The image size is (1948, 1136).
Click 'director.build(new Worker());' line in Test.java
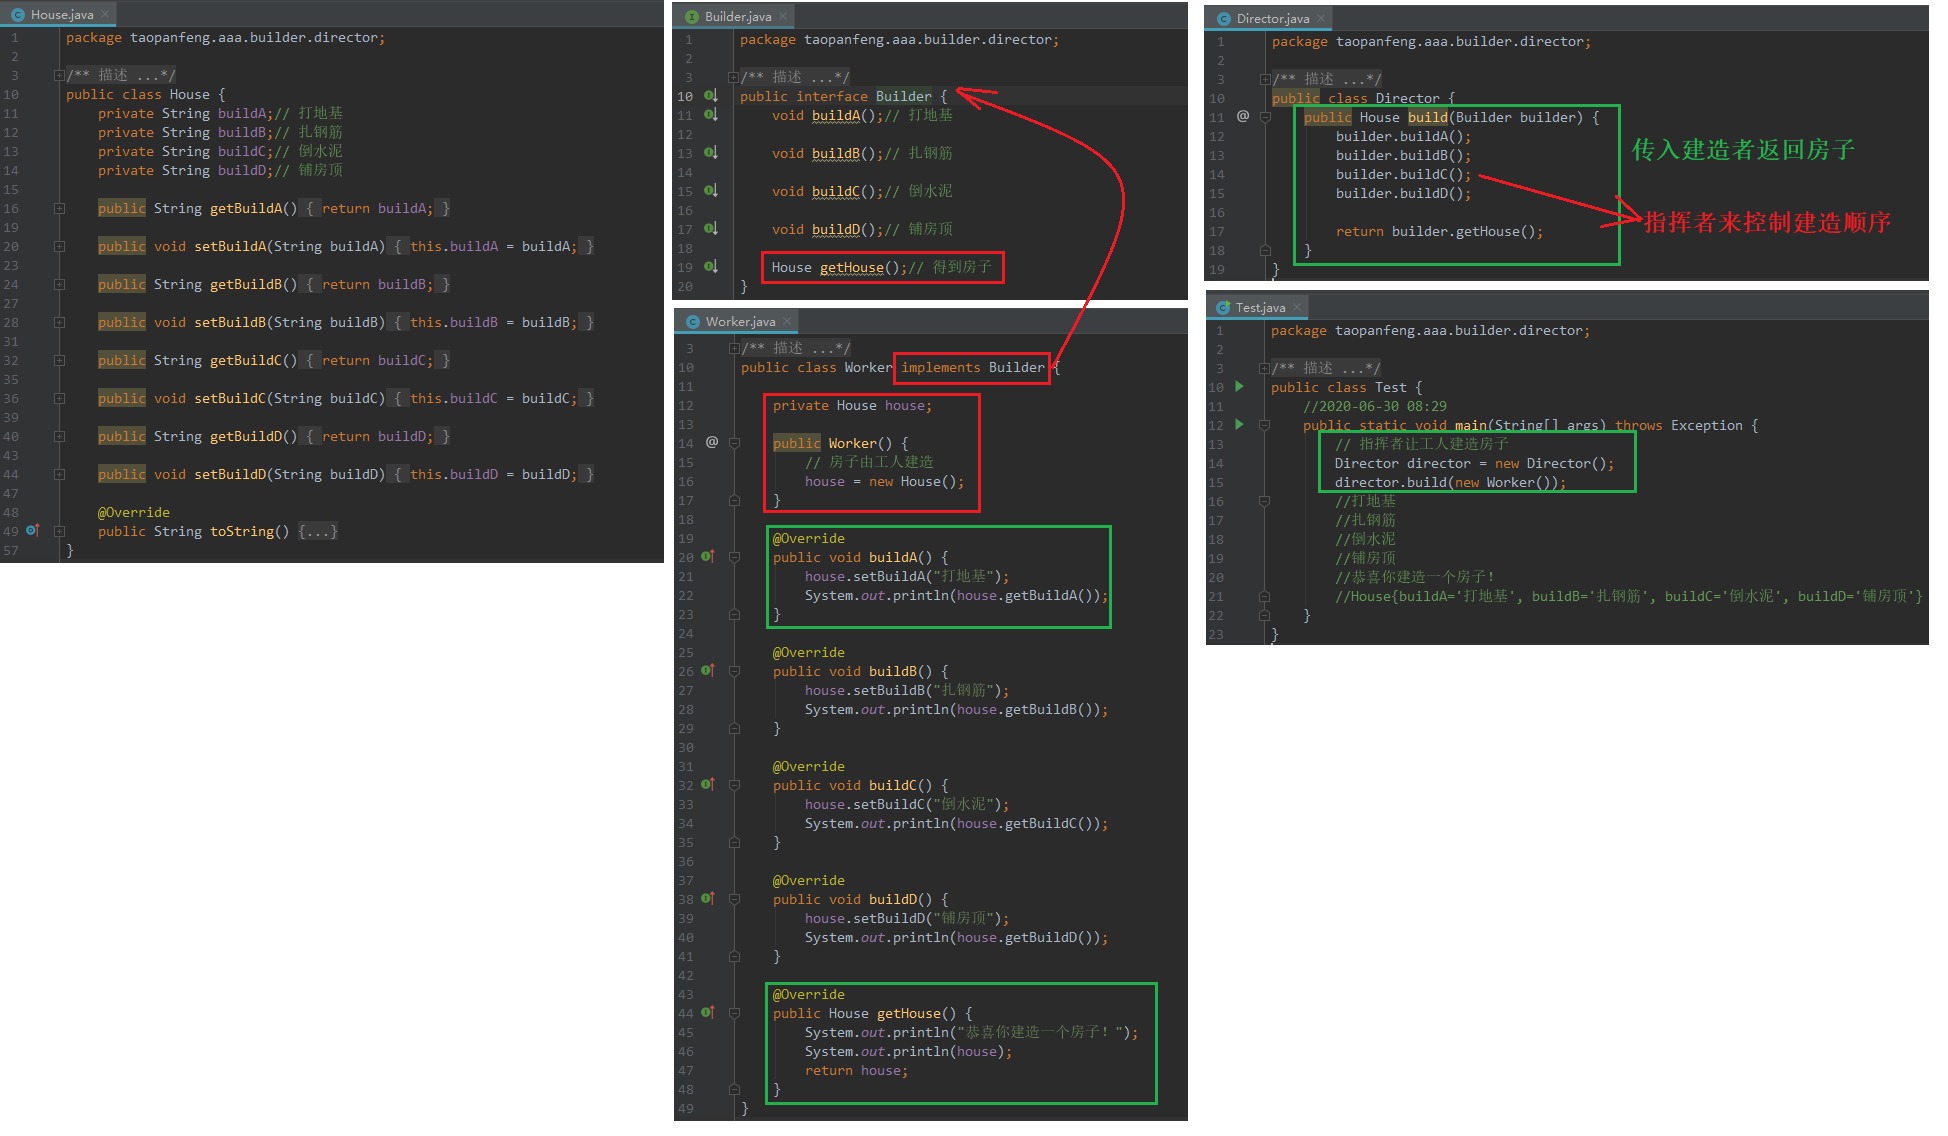click(1450, 482)
